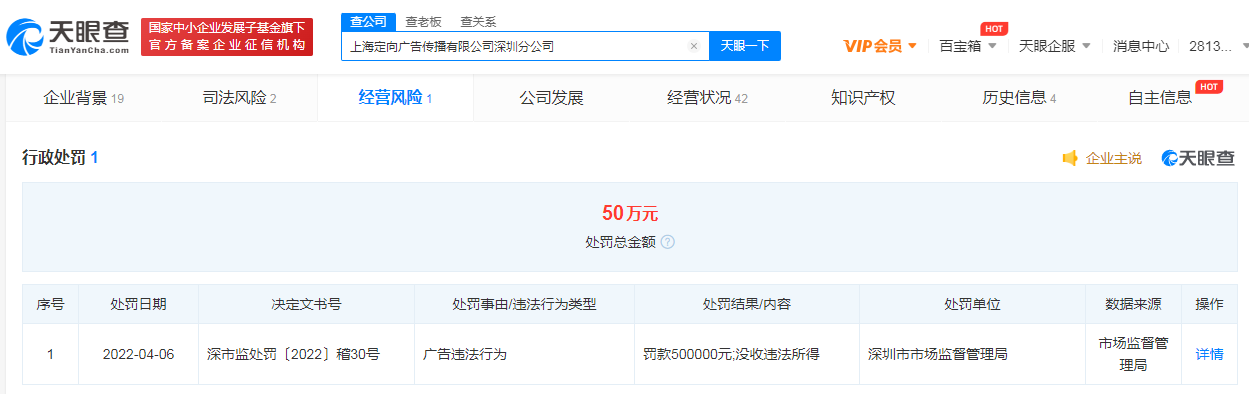Click the 天眼查 watermark logo near 企业主说
Screen dimensions: 1249x394
[1198, 158]
